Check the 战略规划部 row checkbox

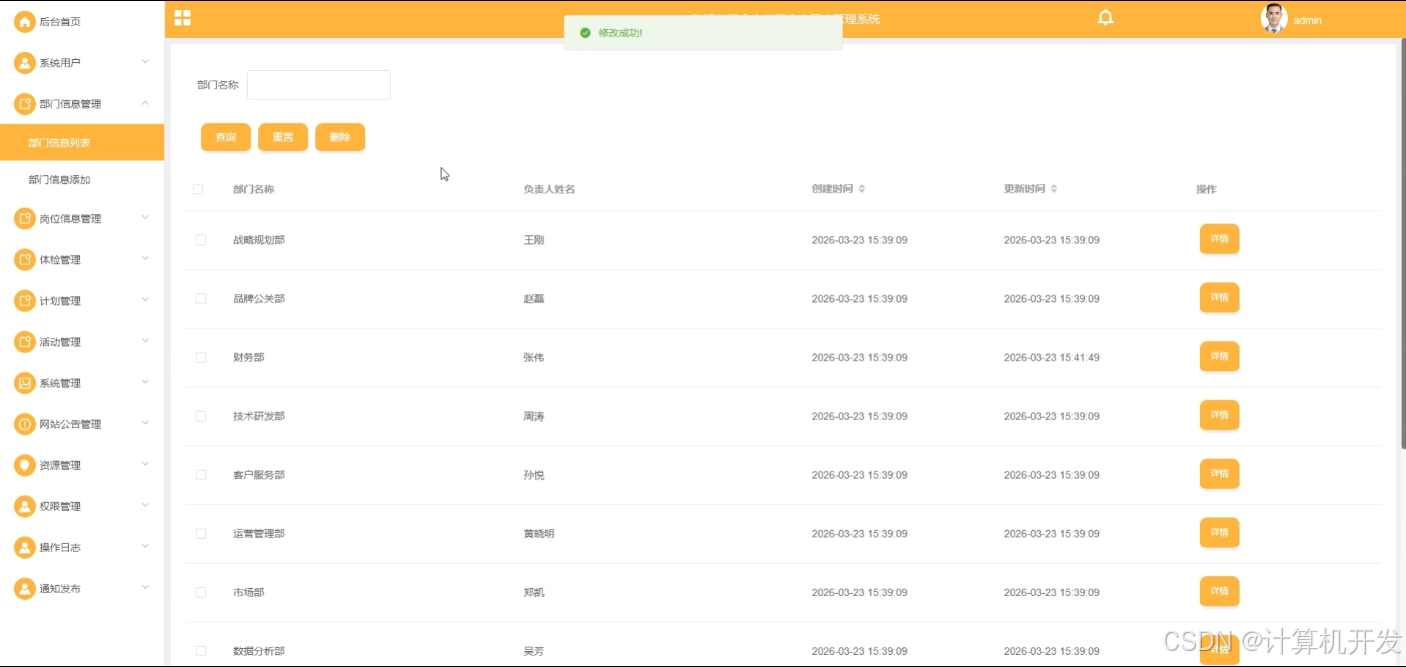click(201, 240)
